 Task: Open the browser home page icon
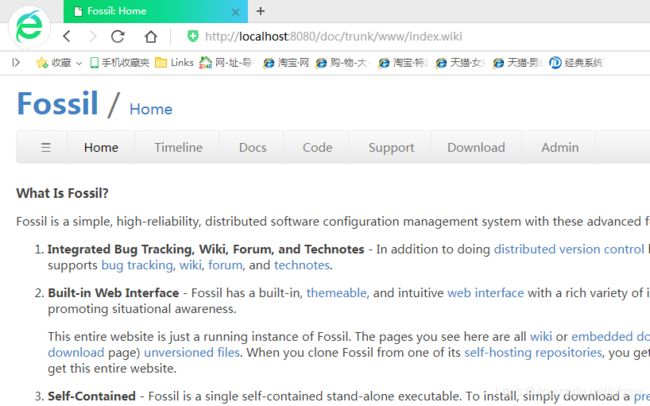(151, 36)
